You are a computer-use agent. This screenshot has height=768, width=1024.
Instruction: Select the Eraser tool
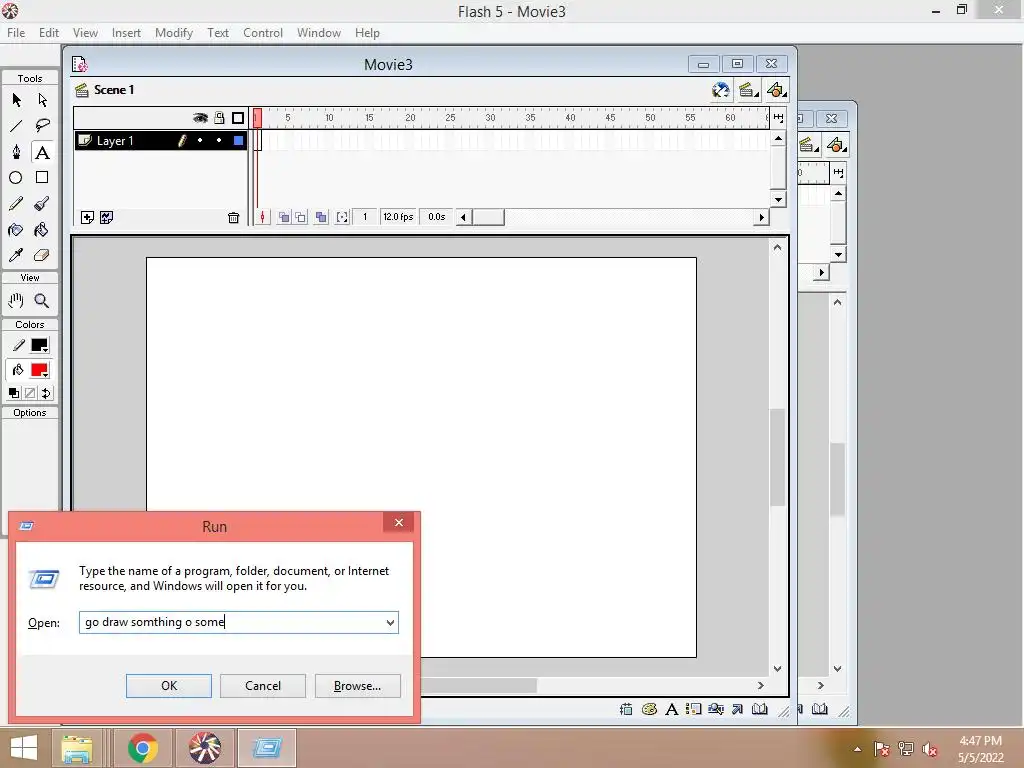point(42,255)
